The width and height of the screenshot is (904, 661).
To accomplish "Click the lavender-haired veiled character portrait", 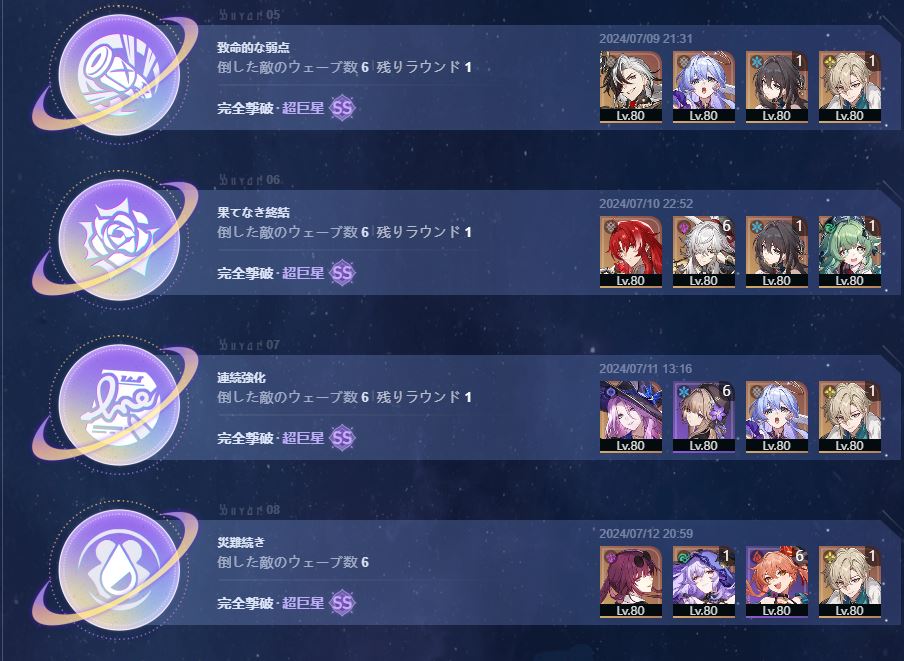I will tap(704, 582).
